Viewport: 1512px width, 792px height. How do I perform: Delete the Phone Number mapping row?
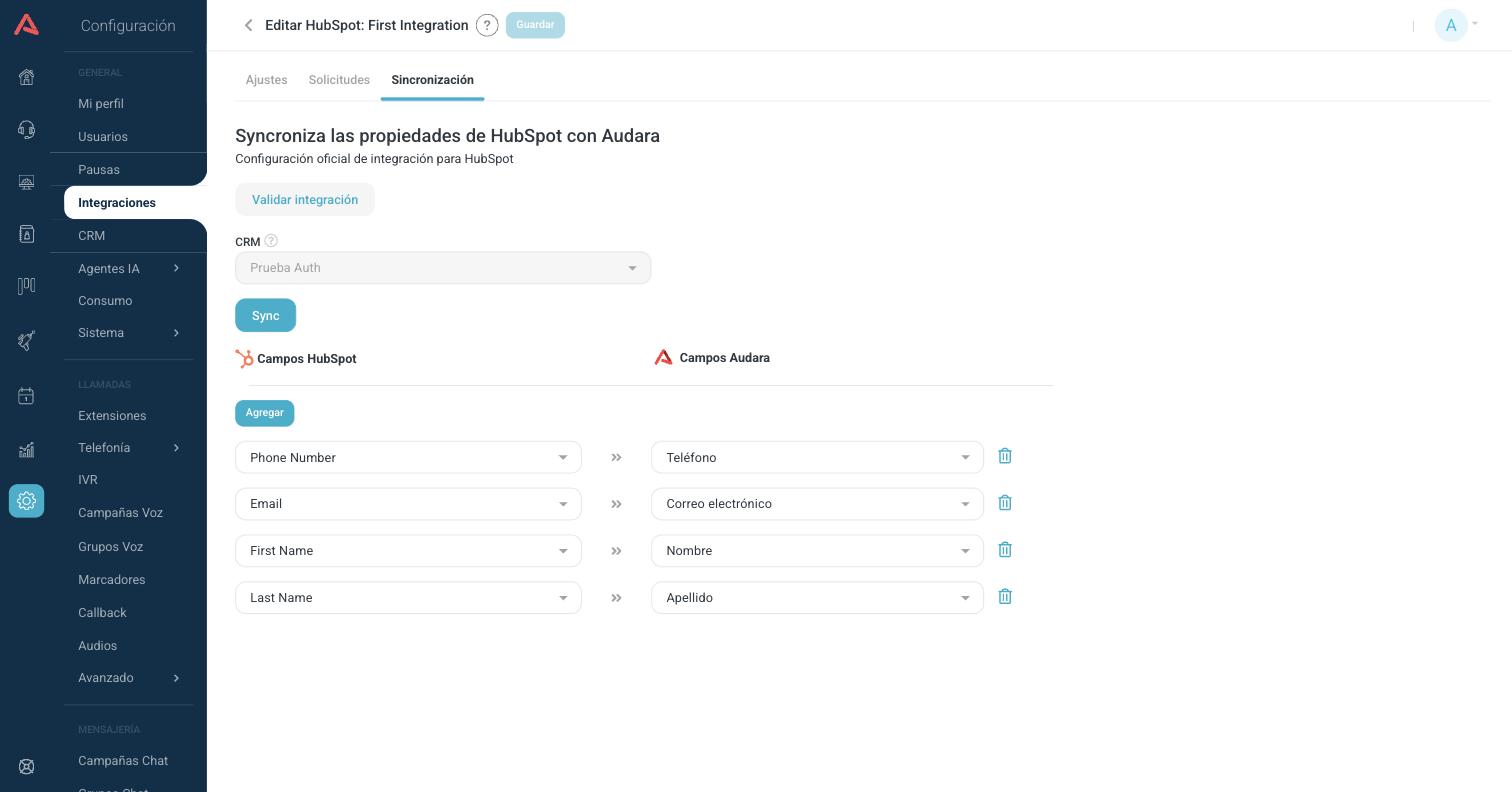click(x=1005, y=456)
